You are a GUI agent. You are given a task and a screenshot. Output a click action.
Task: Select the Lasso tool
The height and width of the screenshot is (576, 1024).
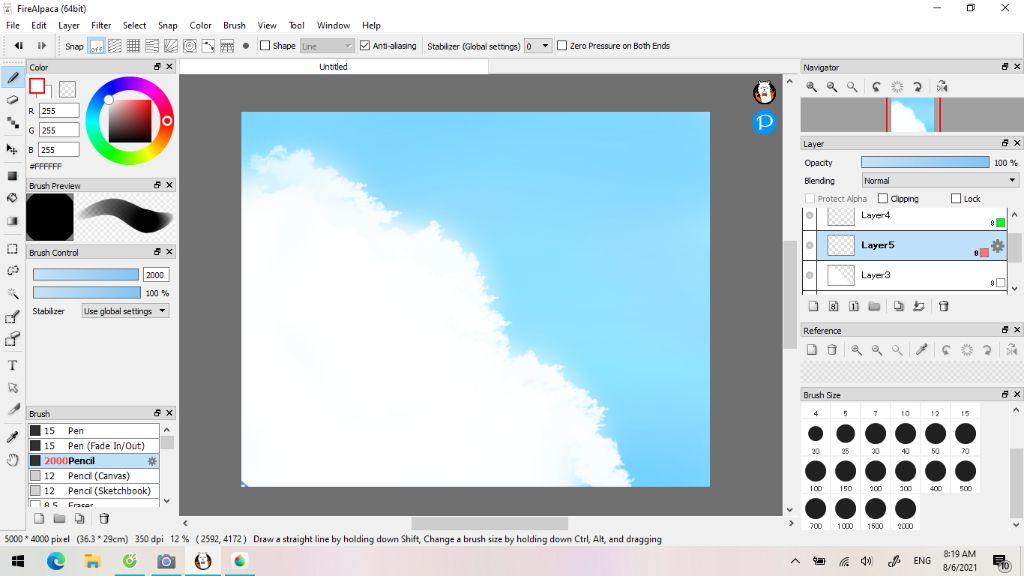[12, 271]
